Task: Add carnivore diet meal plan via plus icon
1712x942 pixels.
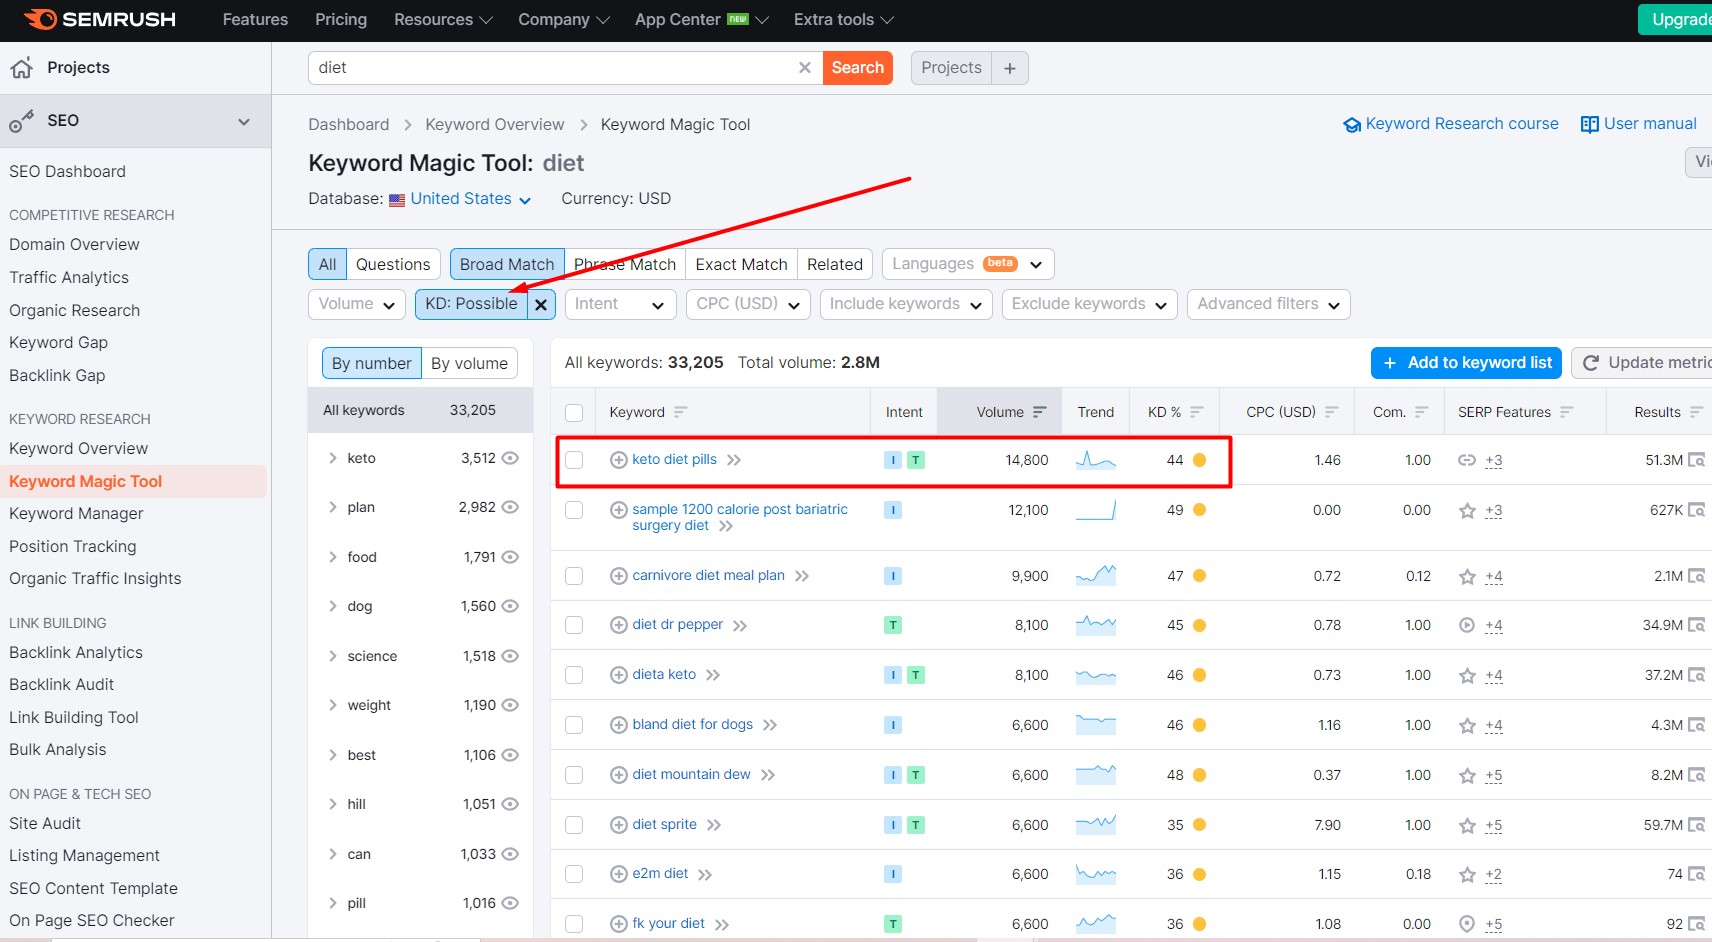Action: pyautogui.click(x=618, y=576)
